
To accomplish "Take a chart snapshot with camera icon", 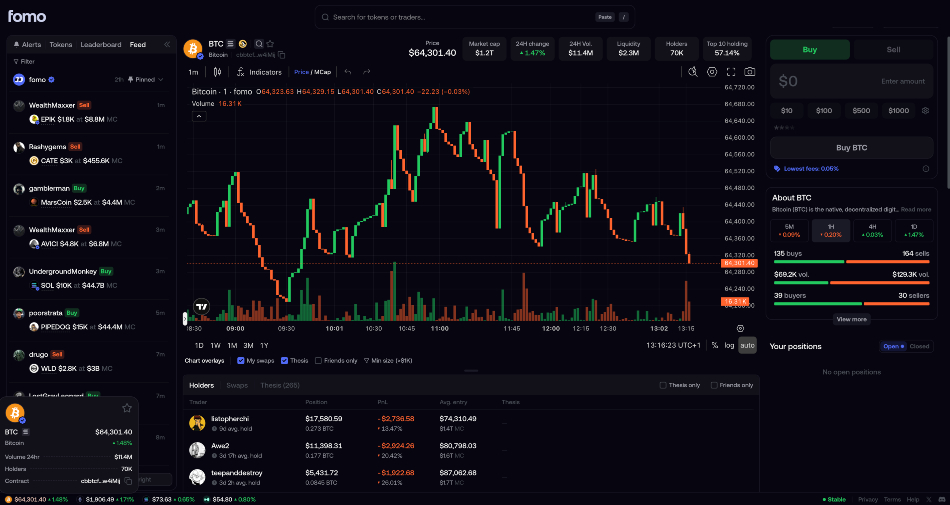I will click(749, 72).
